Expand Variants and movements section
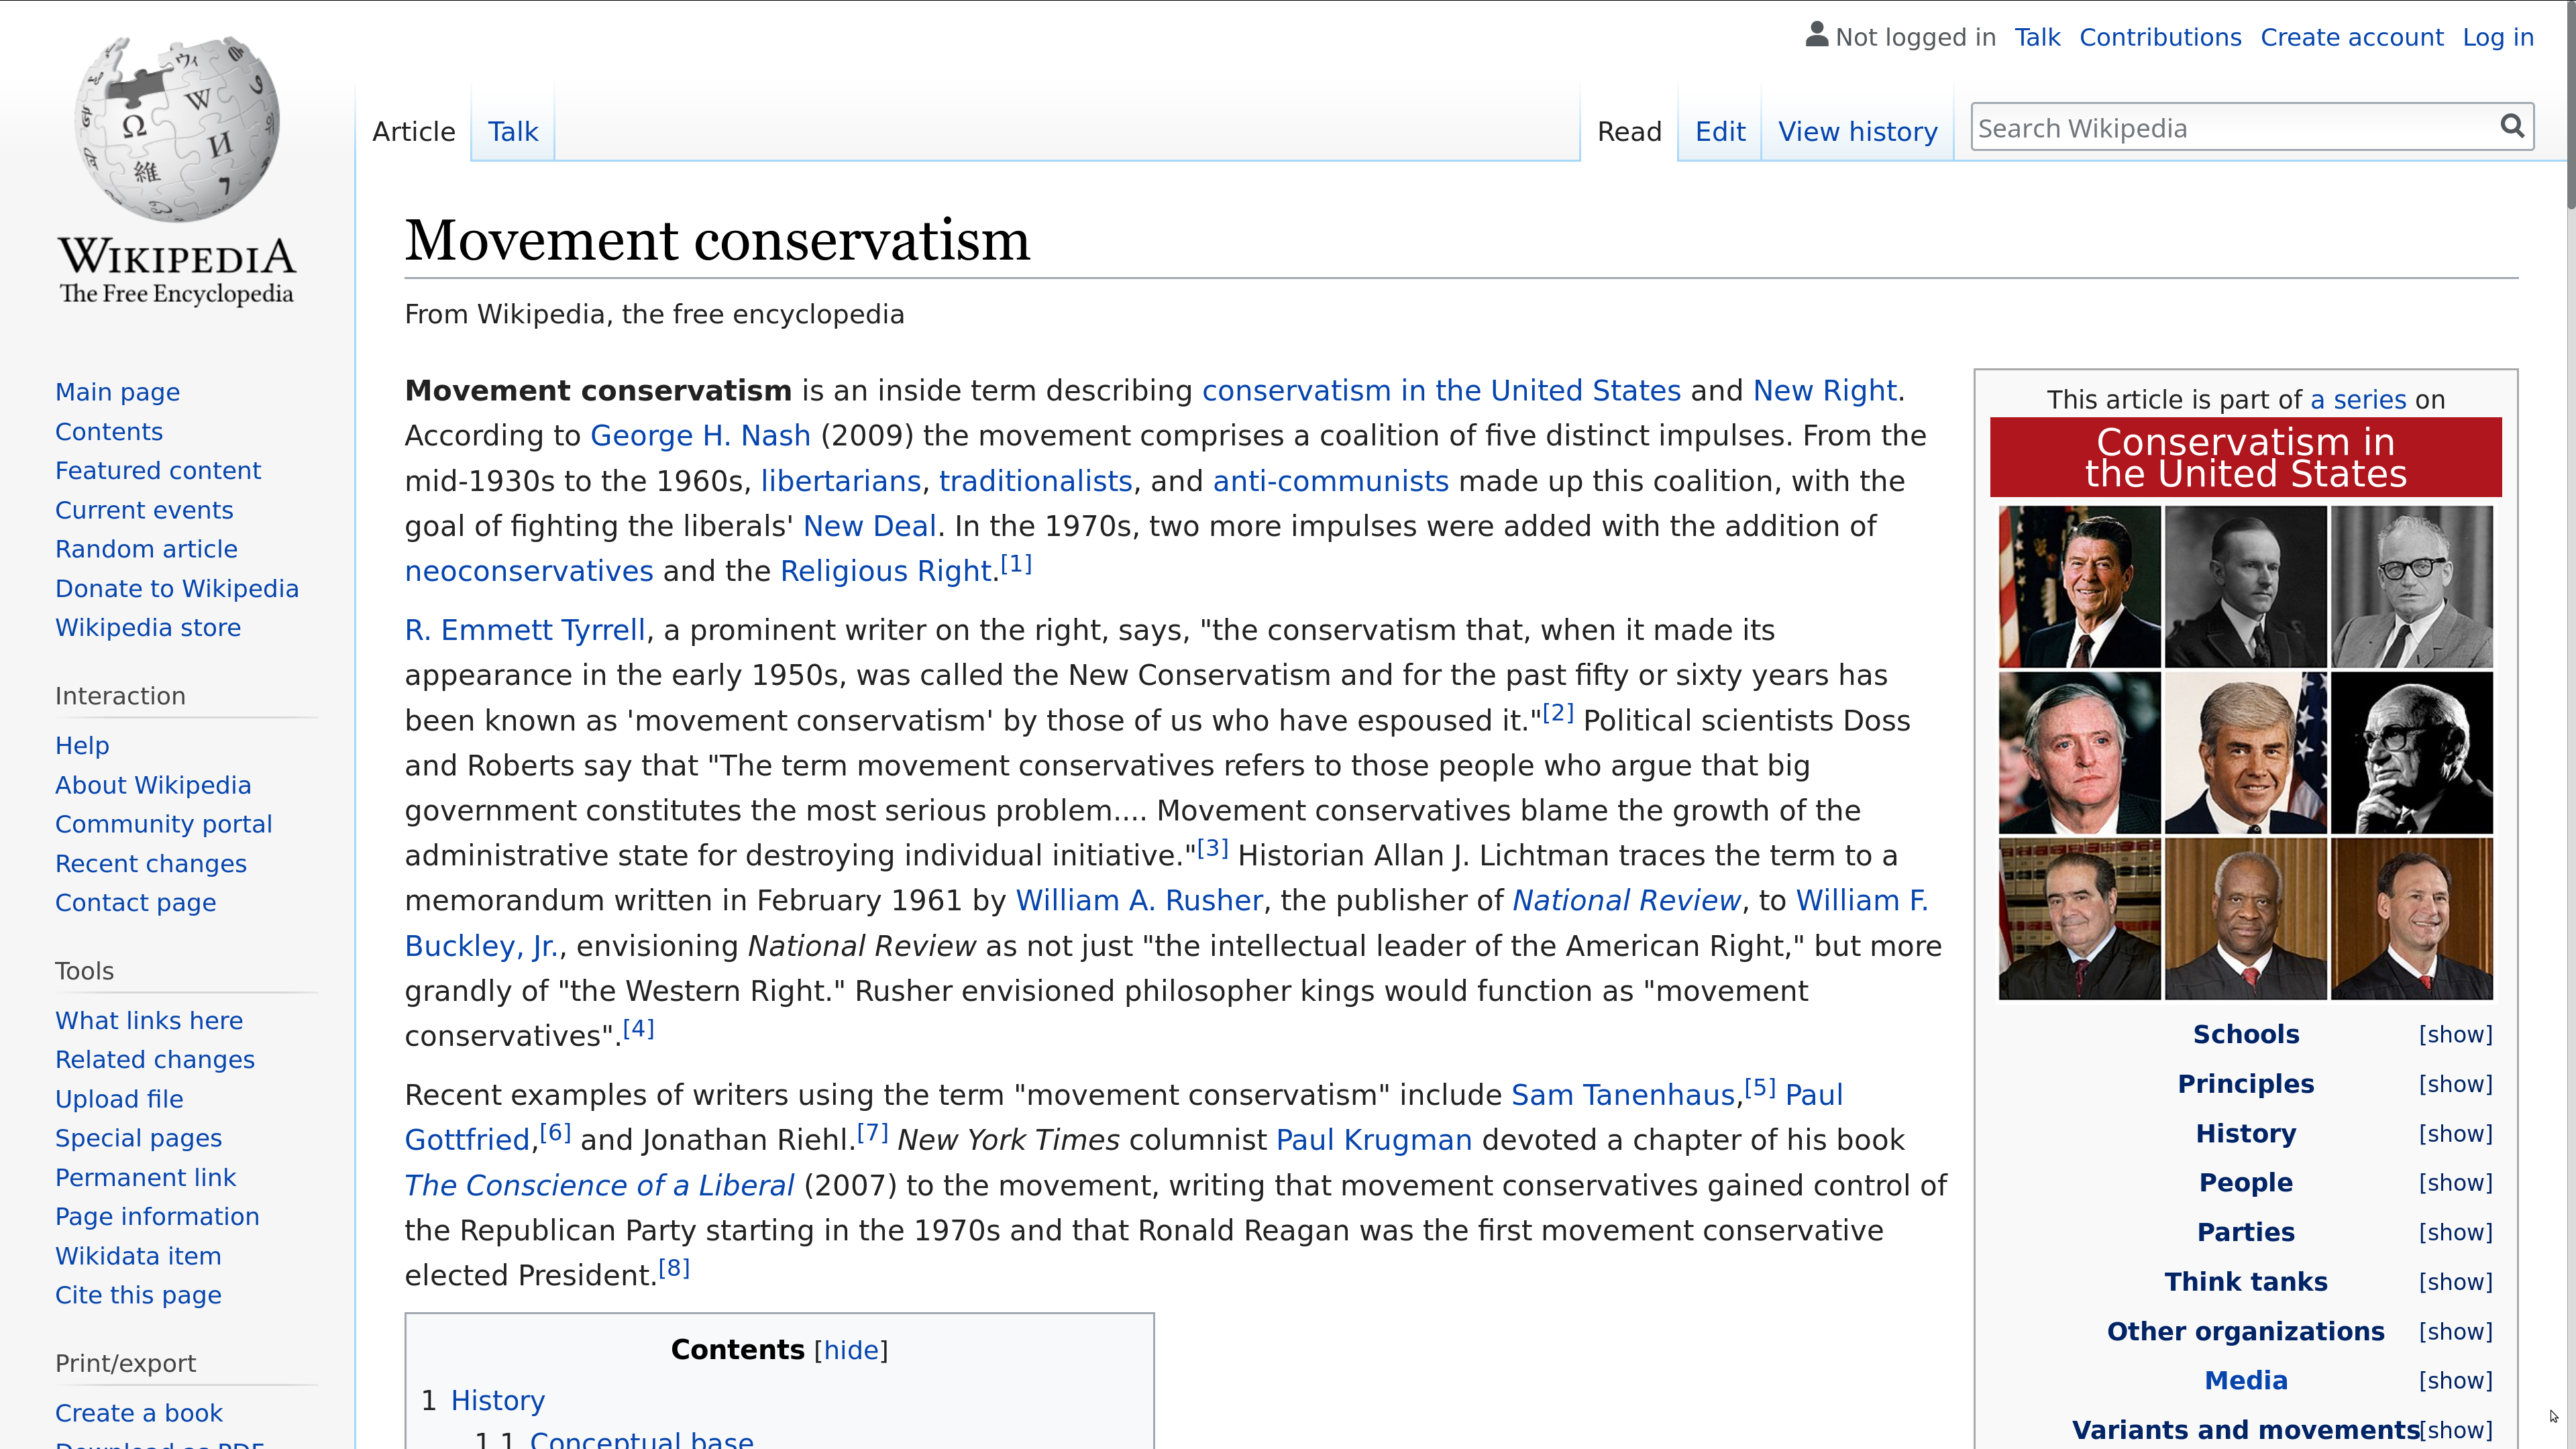 (x=2455, y=1431)
